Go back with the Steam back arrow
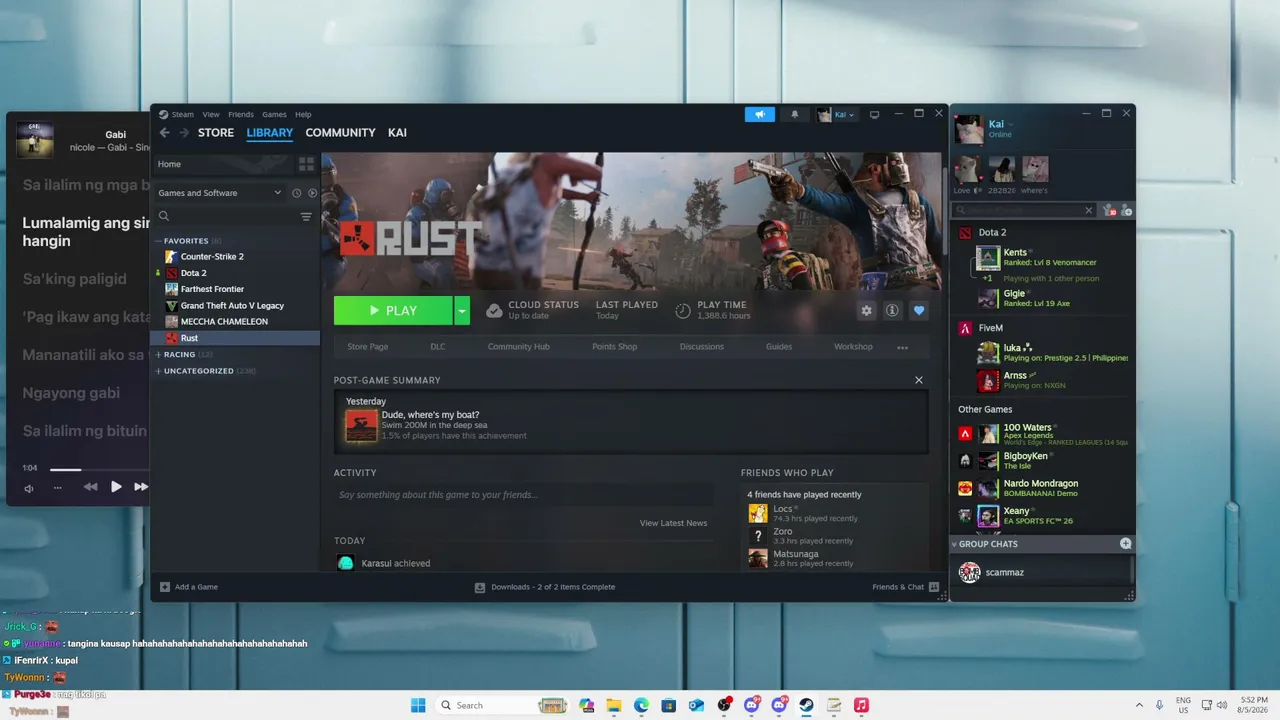 pyautogui.click(x=165, y=133)
